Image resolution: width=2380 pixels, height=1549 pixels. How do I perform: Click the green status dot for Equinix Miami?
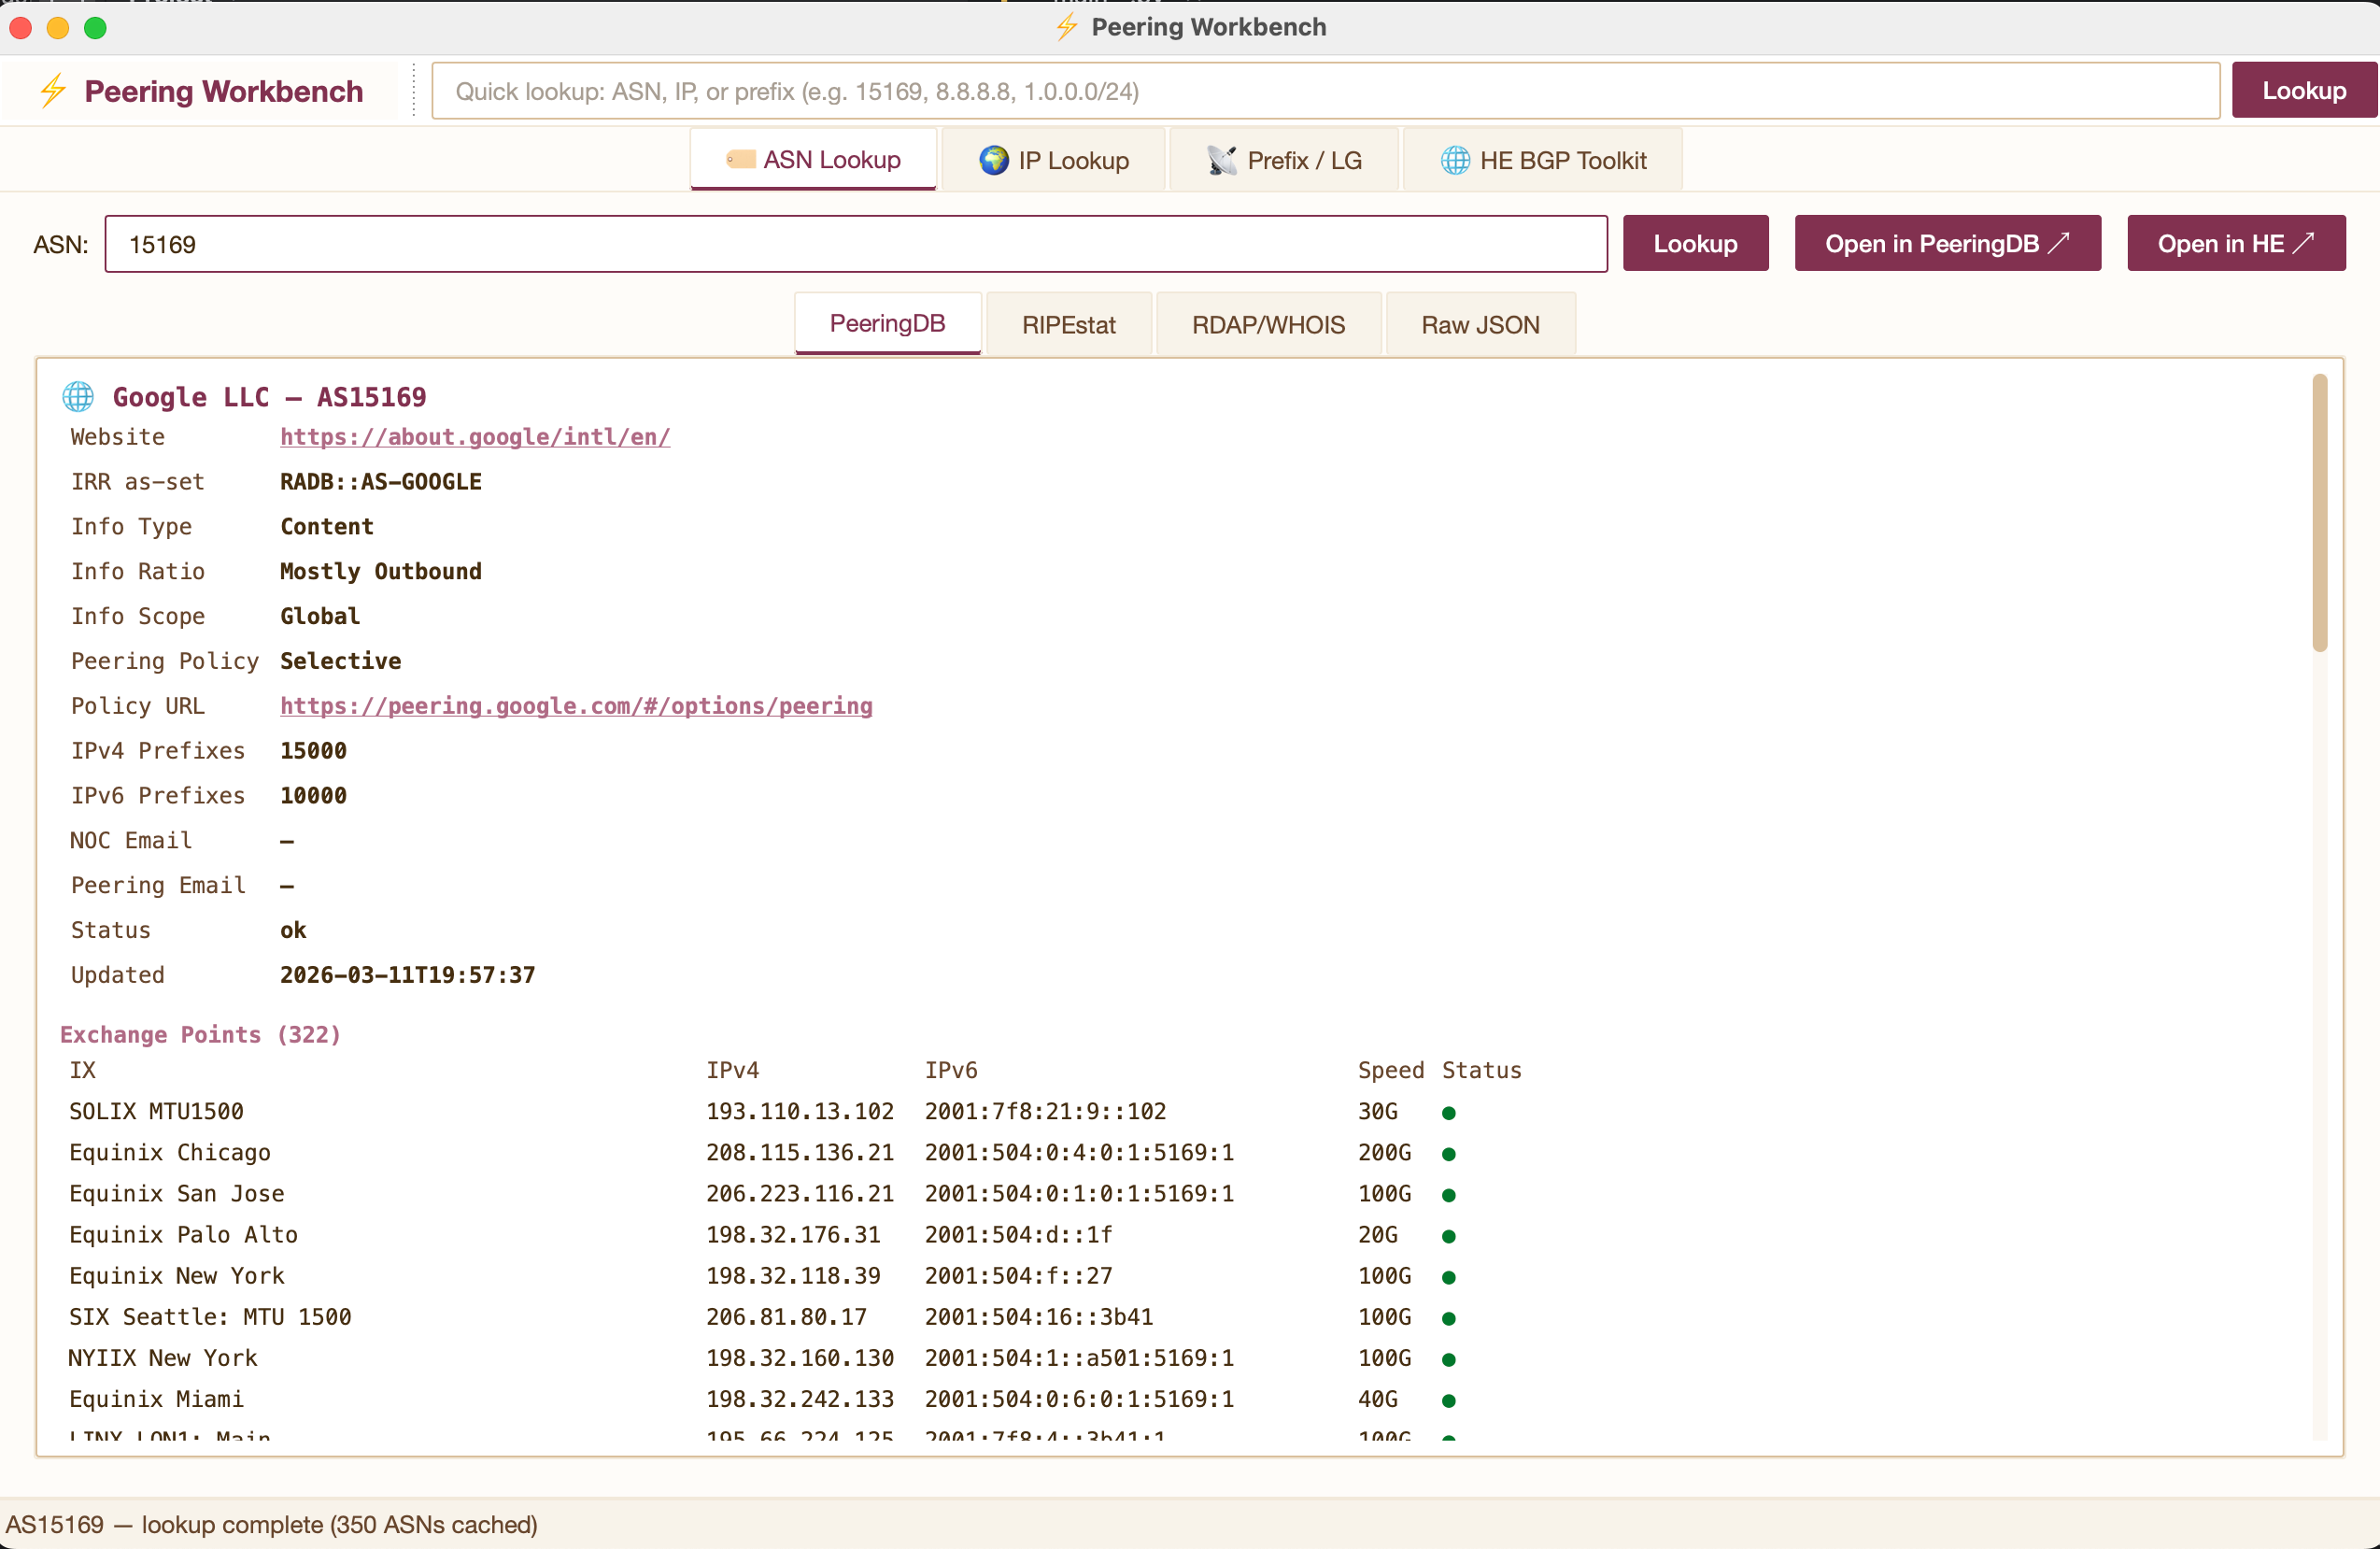click(x=1448, y=1400)
